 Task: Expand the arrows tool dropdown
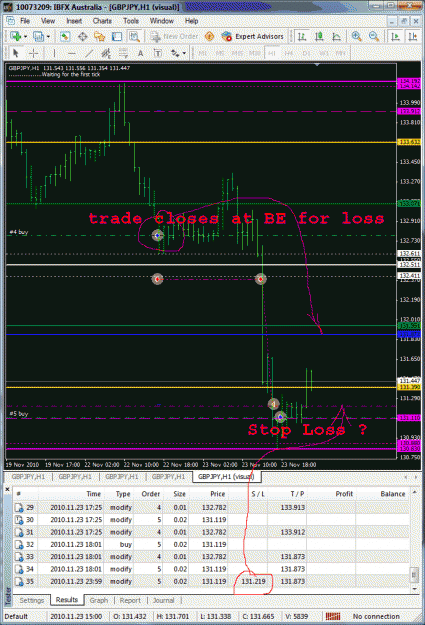(184, 53)
